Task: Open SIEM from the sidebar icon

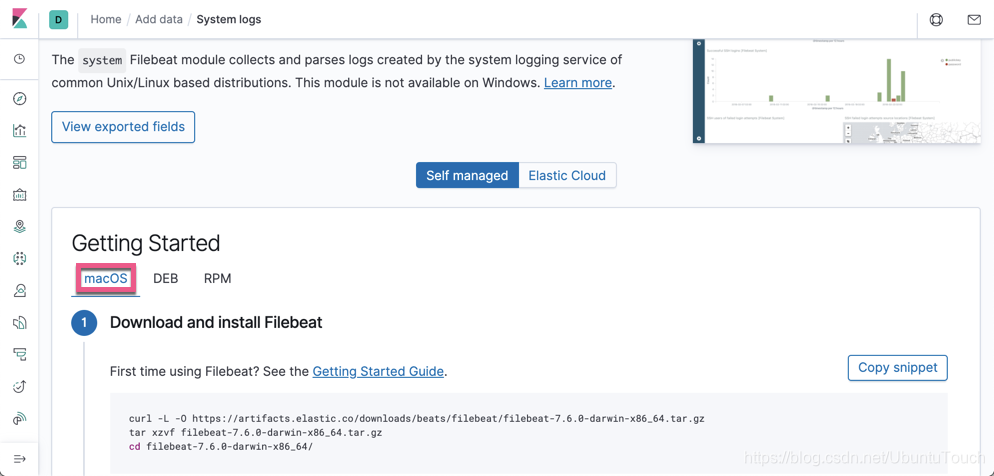Action: tap(20, 418)
